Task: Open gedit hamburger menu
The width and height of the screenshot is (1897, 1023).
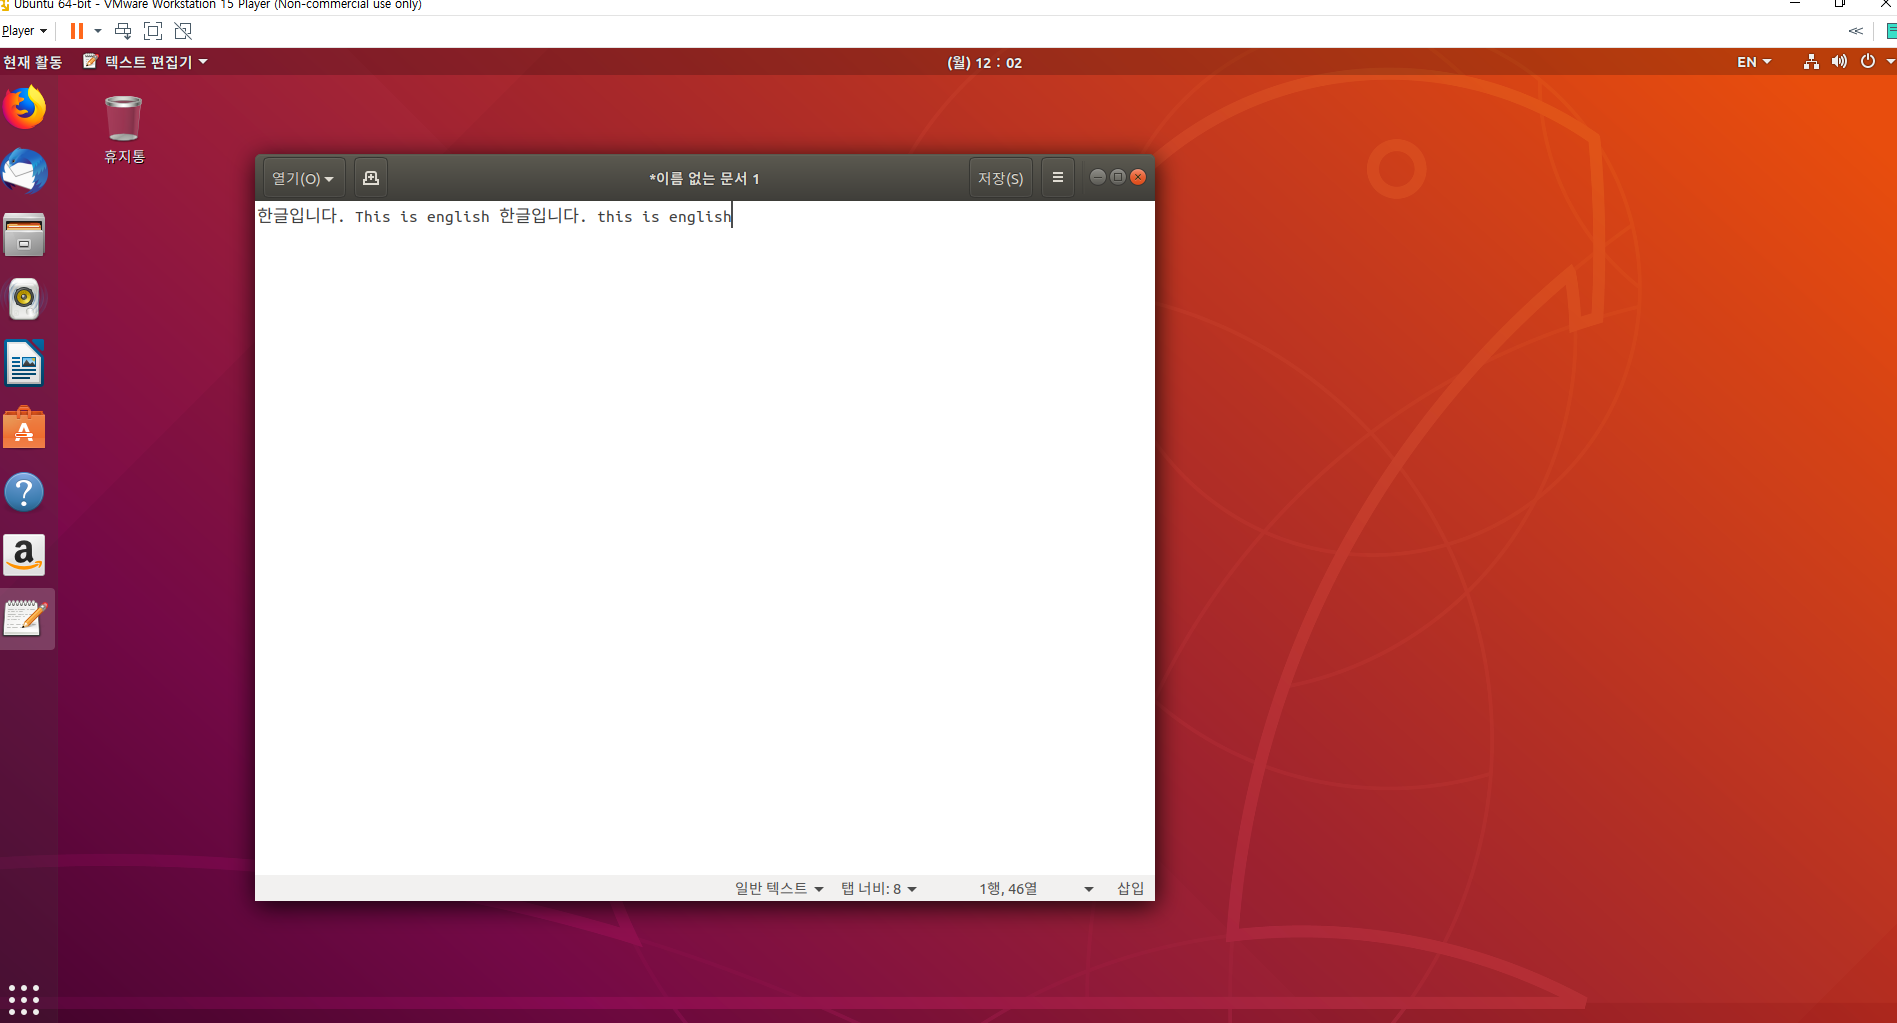Action: (1057, 178)
